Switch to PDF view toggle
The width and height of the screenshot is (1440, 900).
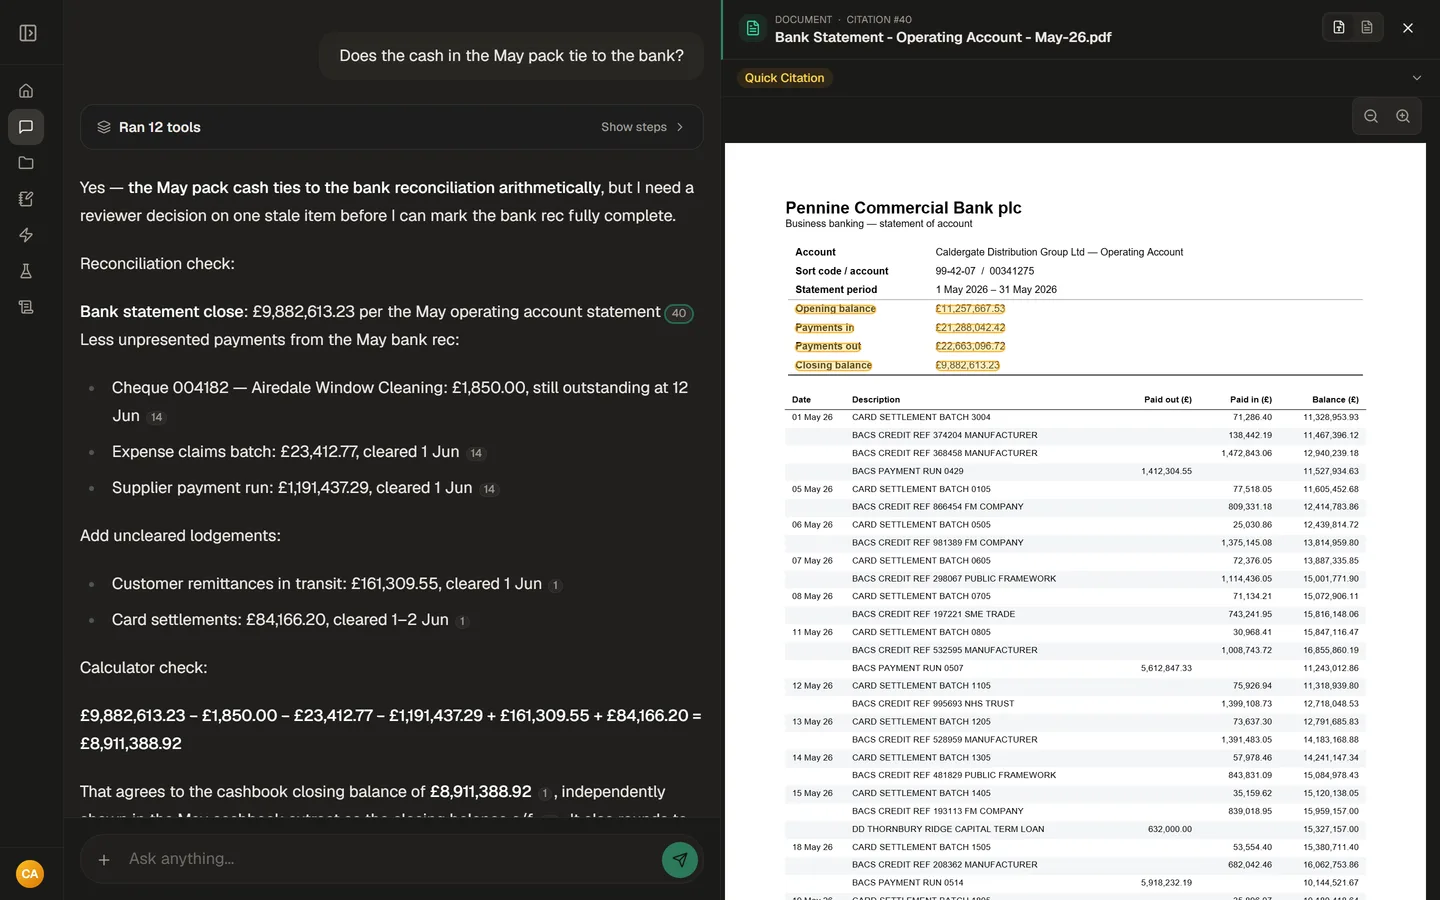point(1339,28)
